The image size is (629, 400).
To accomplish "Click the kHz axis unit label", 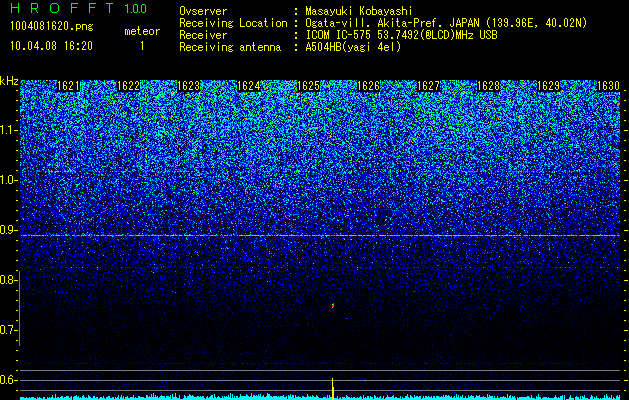I will click(x=9, y=81).
